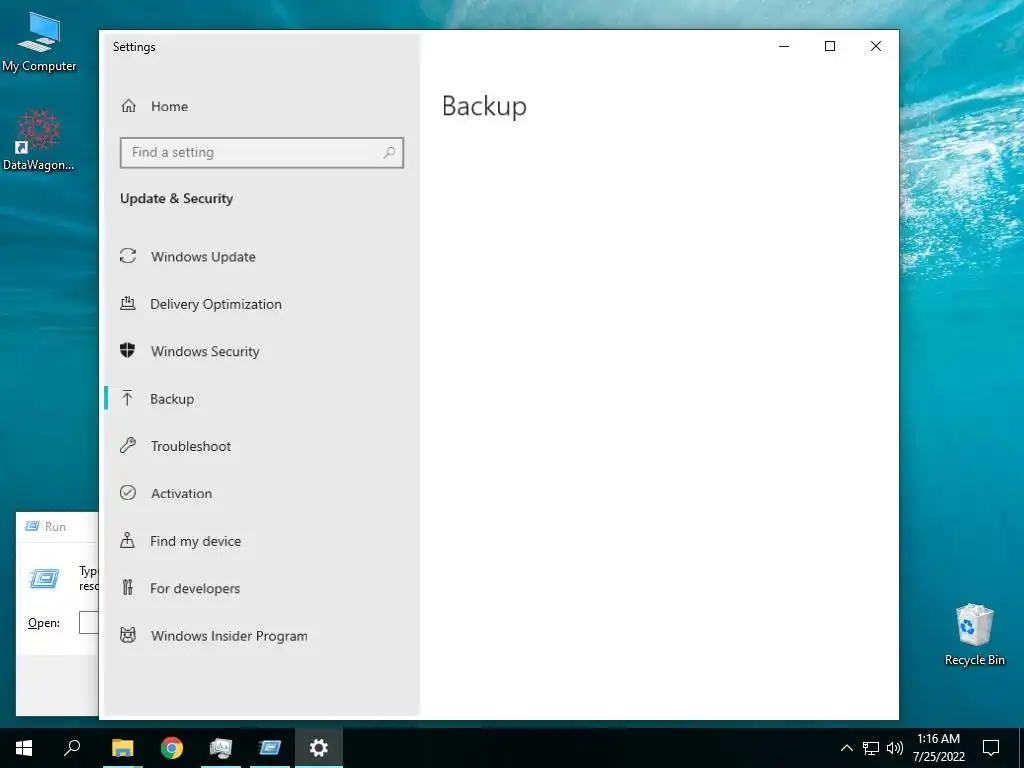Select the DataWagon desktop shortcut
Viewport: 1024px width, 768px height.
(x=39, y=140)
